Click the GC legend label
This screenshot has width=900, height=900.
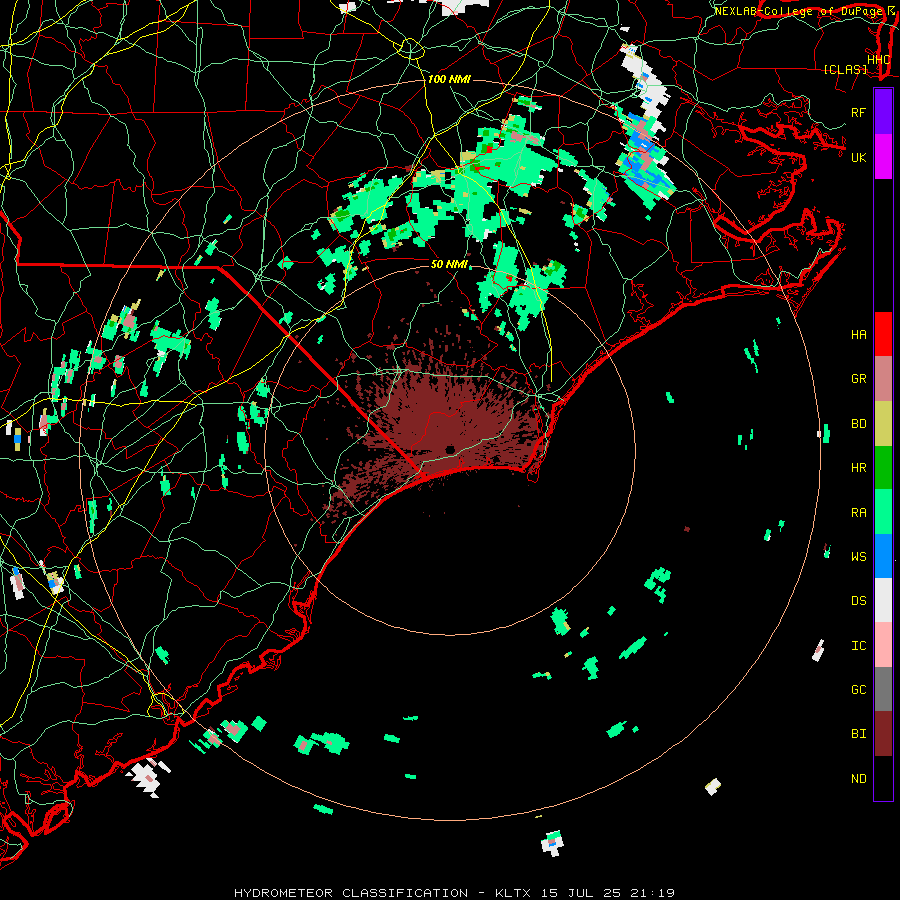[858, 690]
